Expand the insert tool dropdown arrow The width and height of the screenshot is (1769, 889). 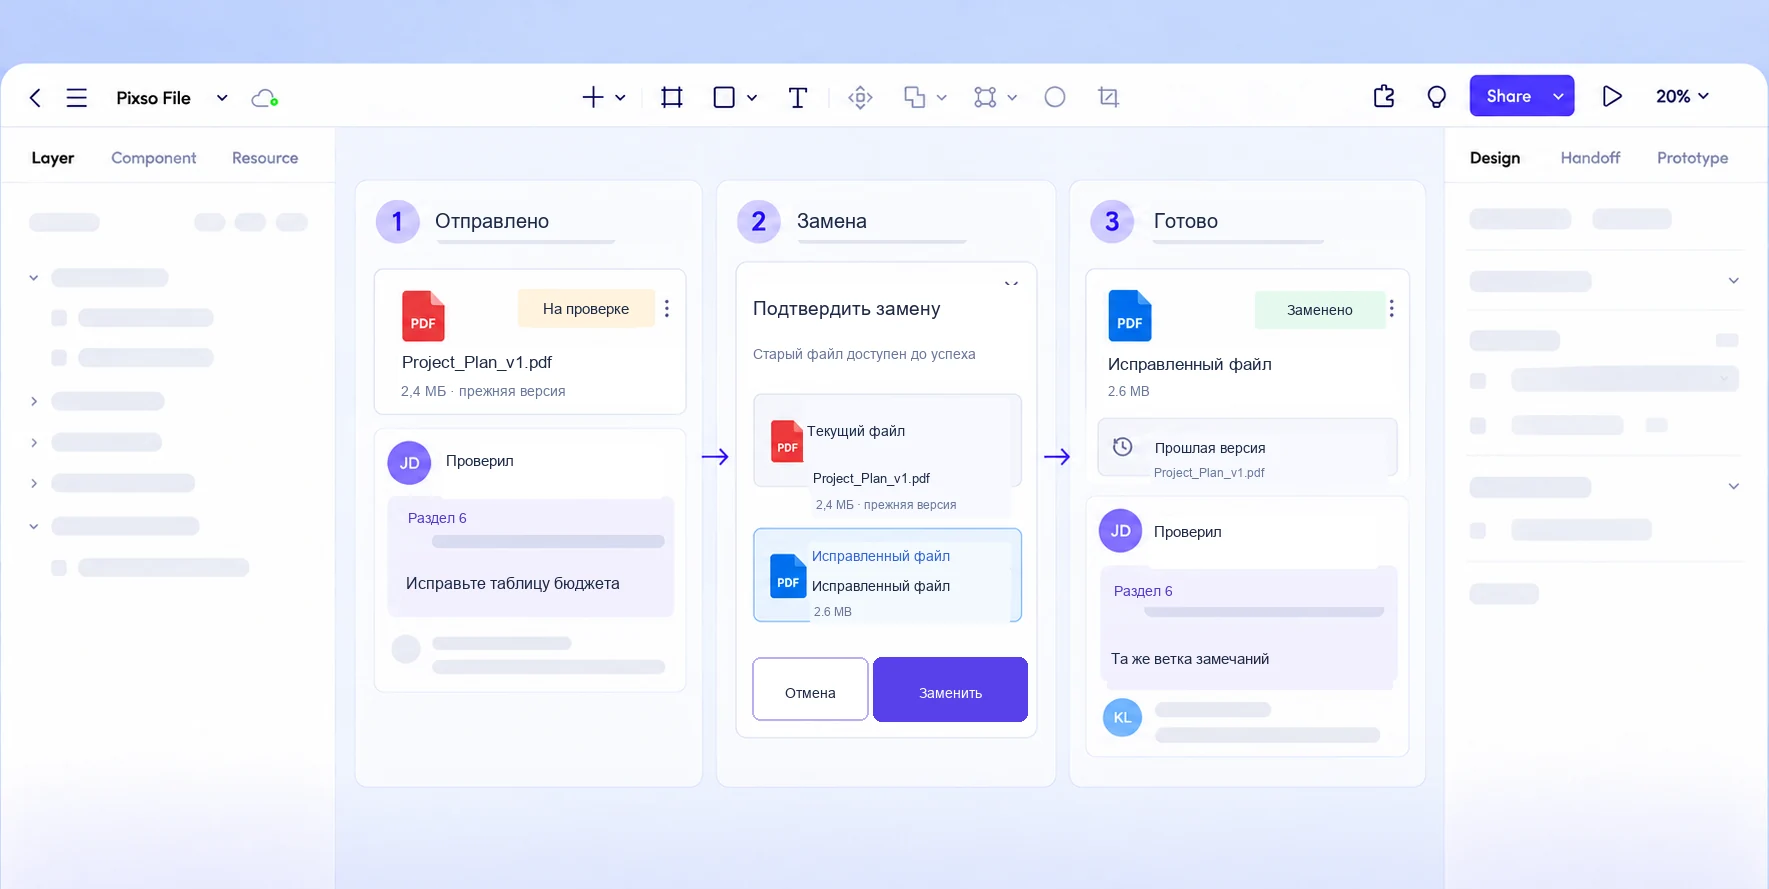click(x=620, y=98)
